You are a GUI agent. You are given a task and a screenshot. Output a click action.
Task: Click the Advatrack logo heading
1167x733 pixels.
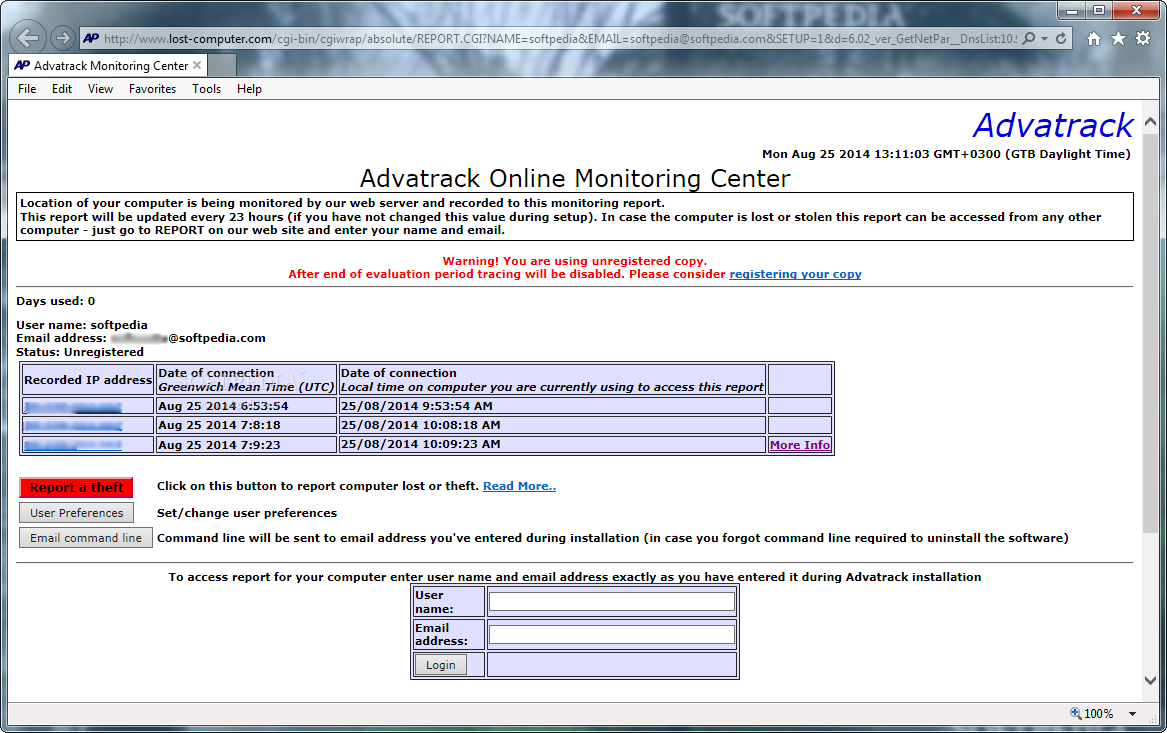point(1053,125)
